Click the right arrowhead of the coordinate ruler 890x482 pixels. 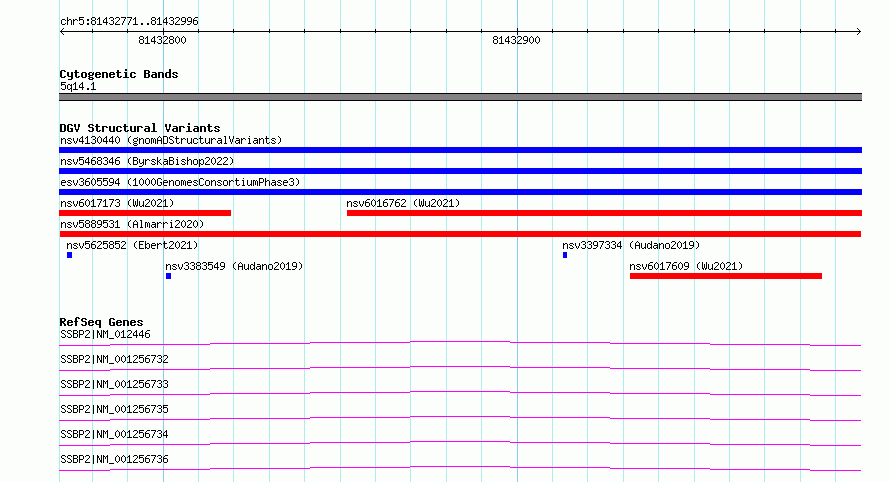pos(859,32)
